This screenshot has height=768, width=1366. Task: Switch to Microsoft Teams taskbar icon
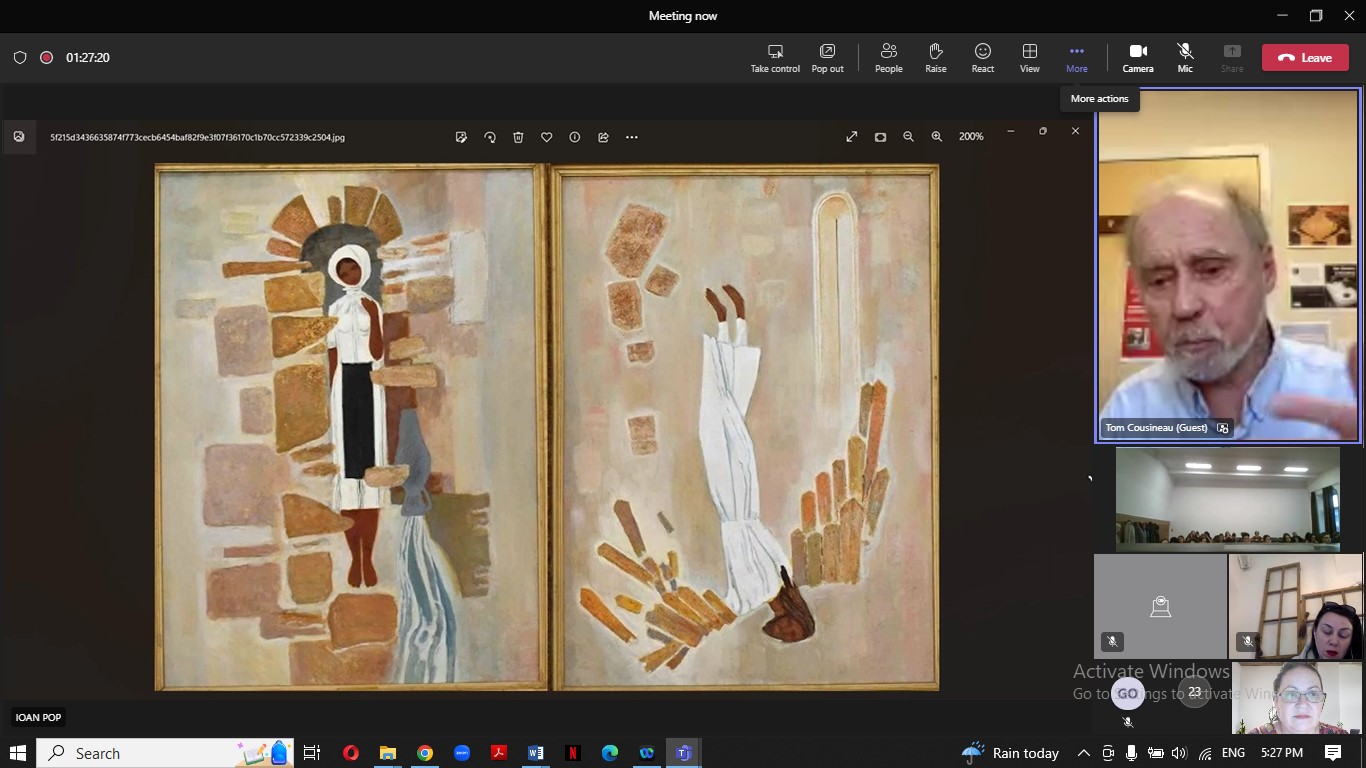(684, 753)
